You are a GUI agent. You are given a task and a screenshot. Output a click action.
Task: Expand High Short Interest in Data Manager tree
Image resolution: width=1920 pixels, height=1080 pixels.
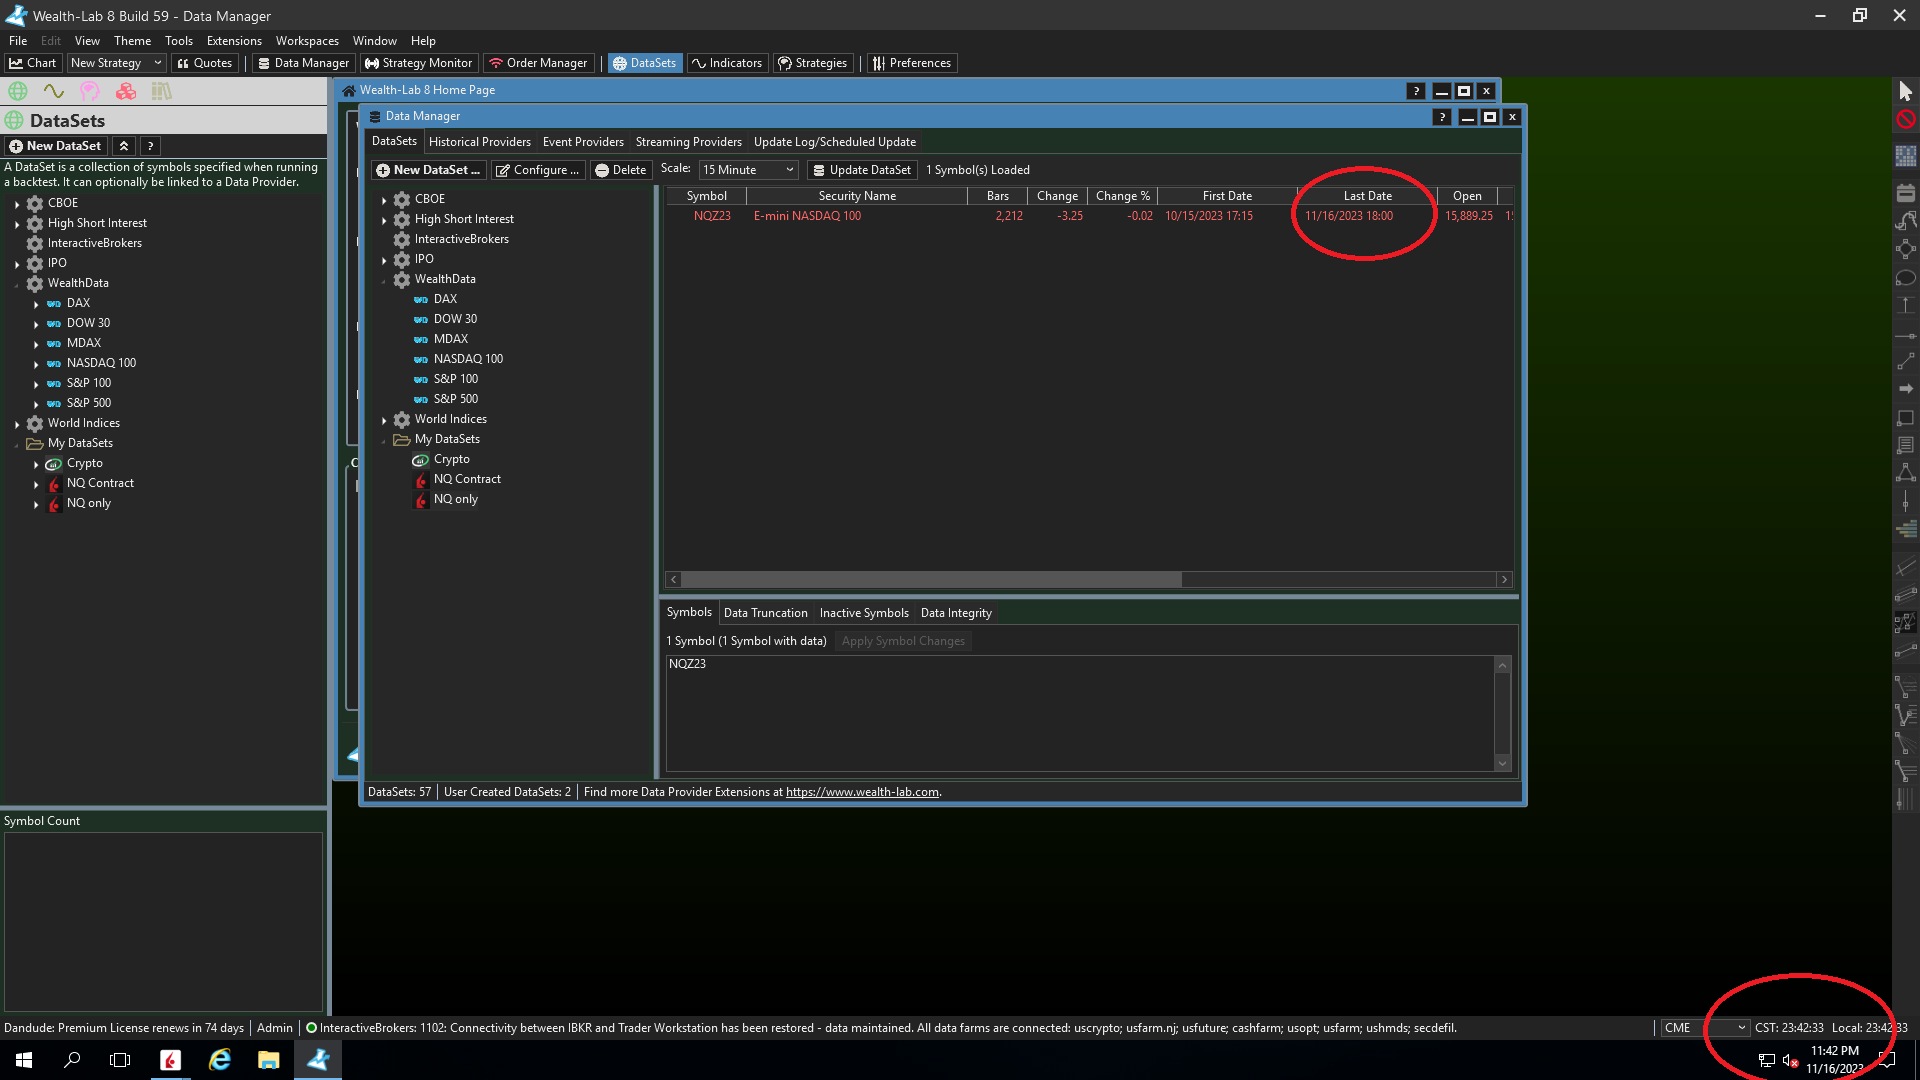pyautogui.click(x=384, y=220)
